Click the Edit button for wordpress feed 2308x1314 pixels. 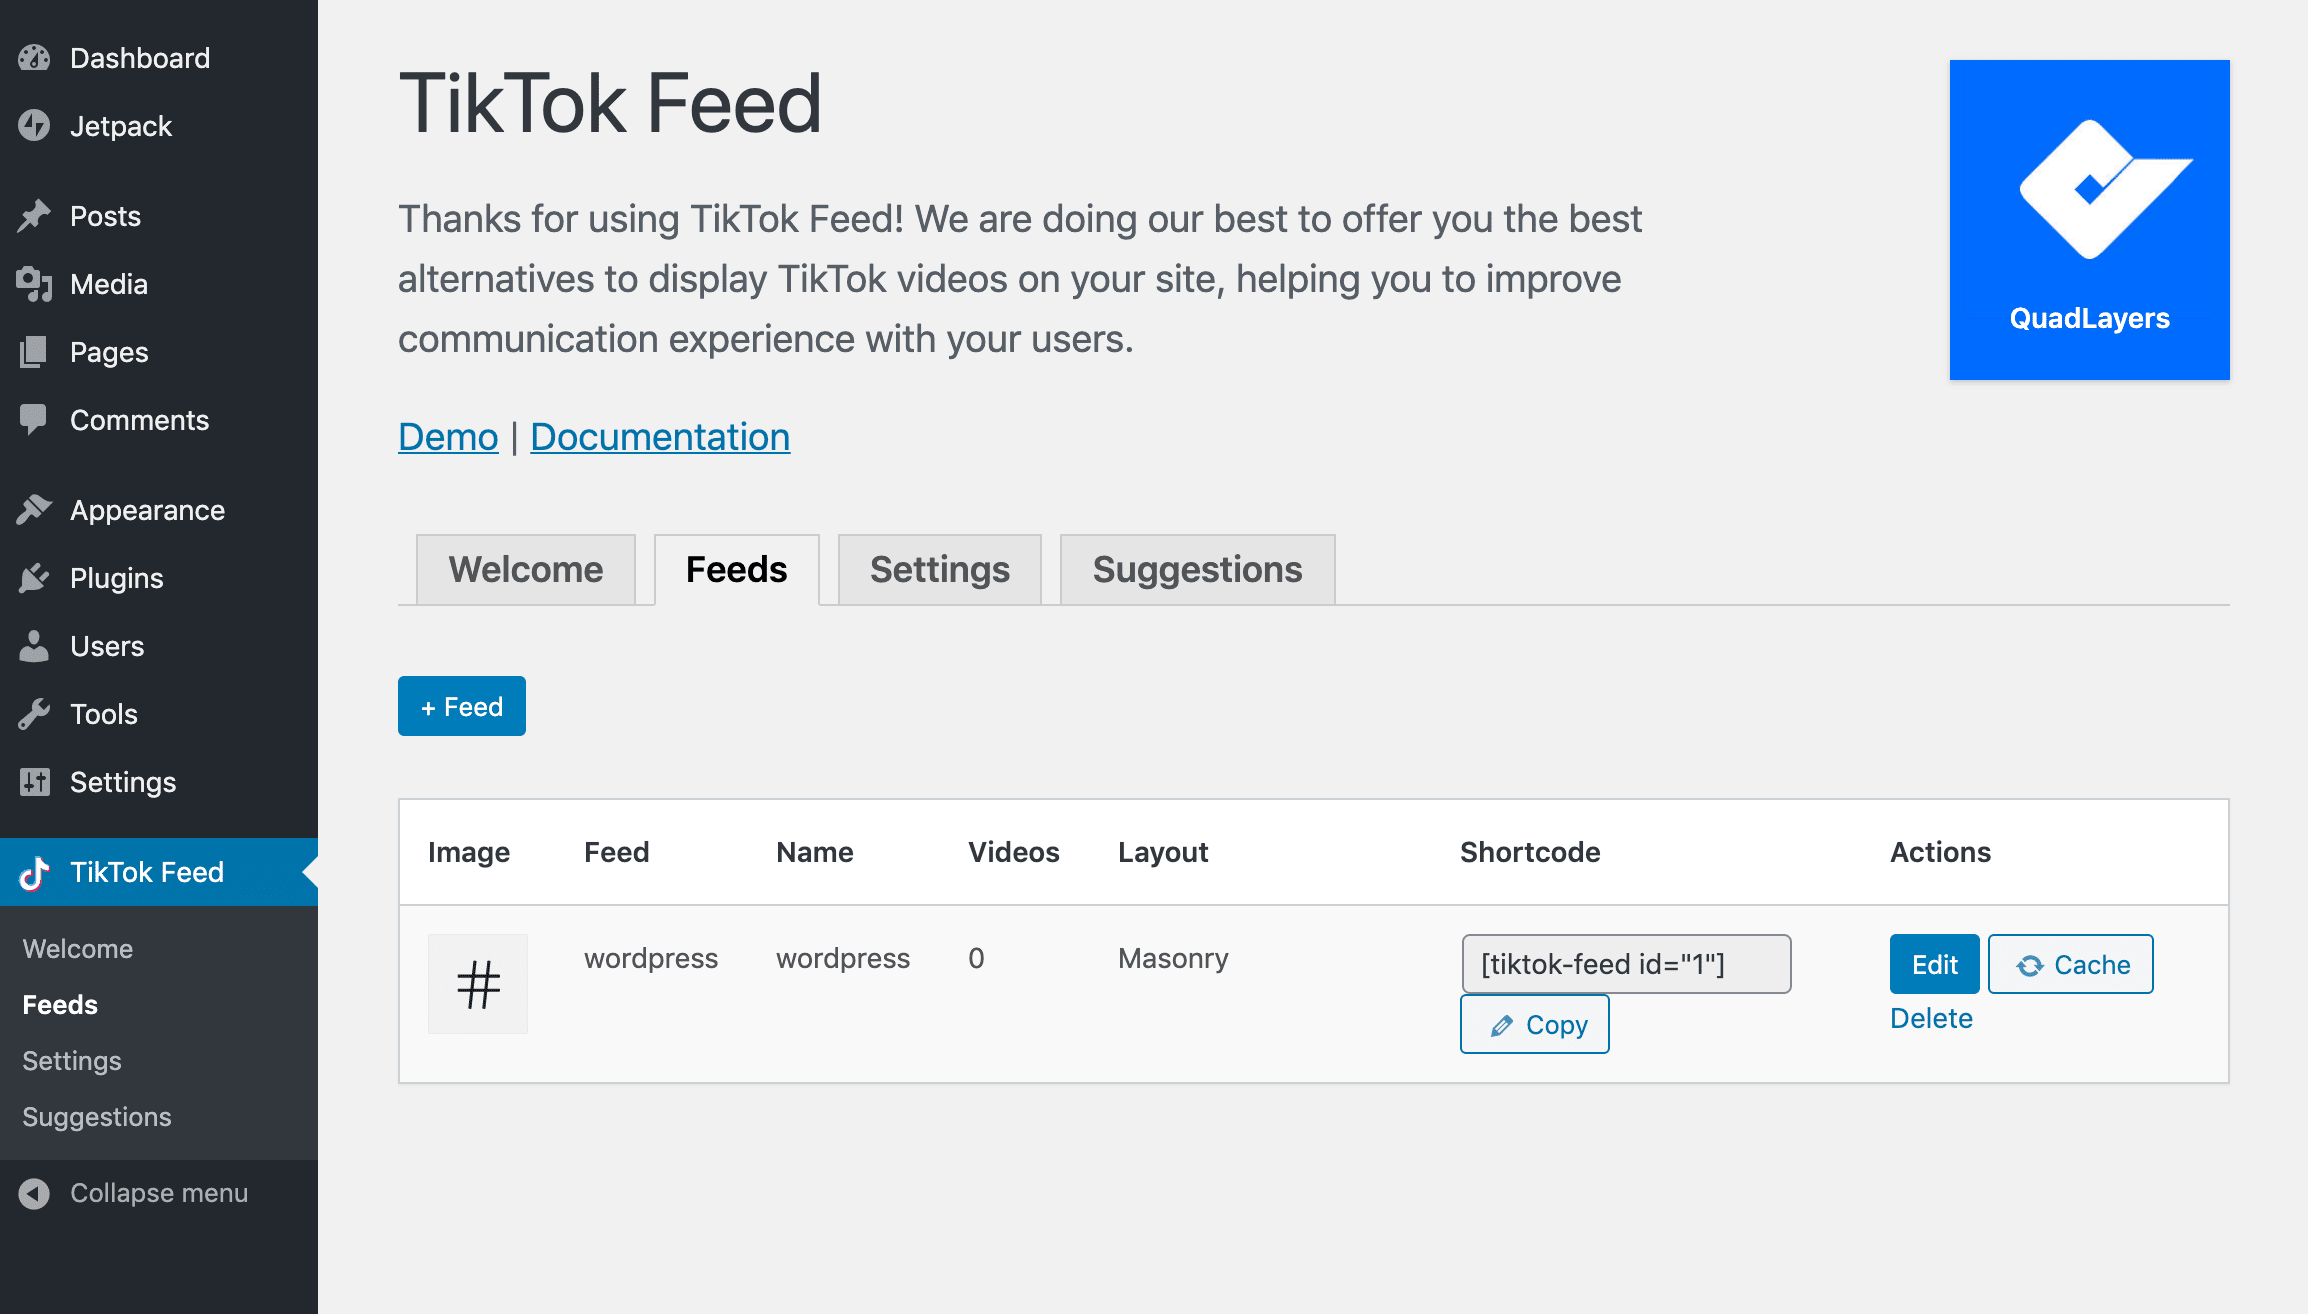pyautogui.click(x=1934, y=962)
